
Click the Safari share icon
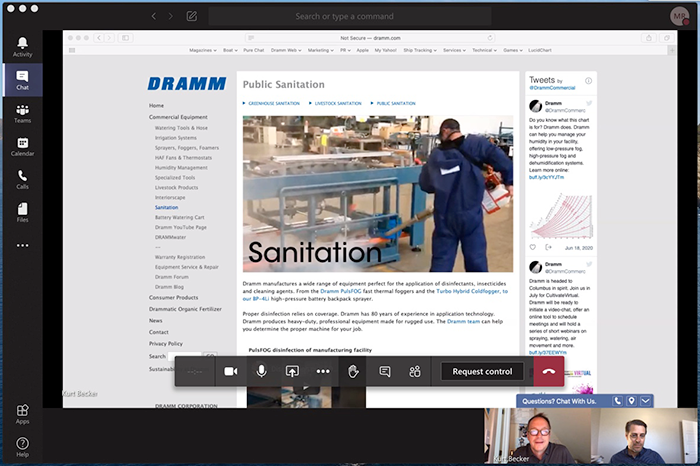tap(649, 38)
